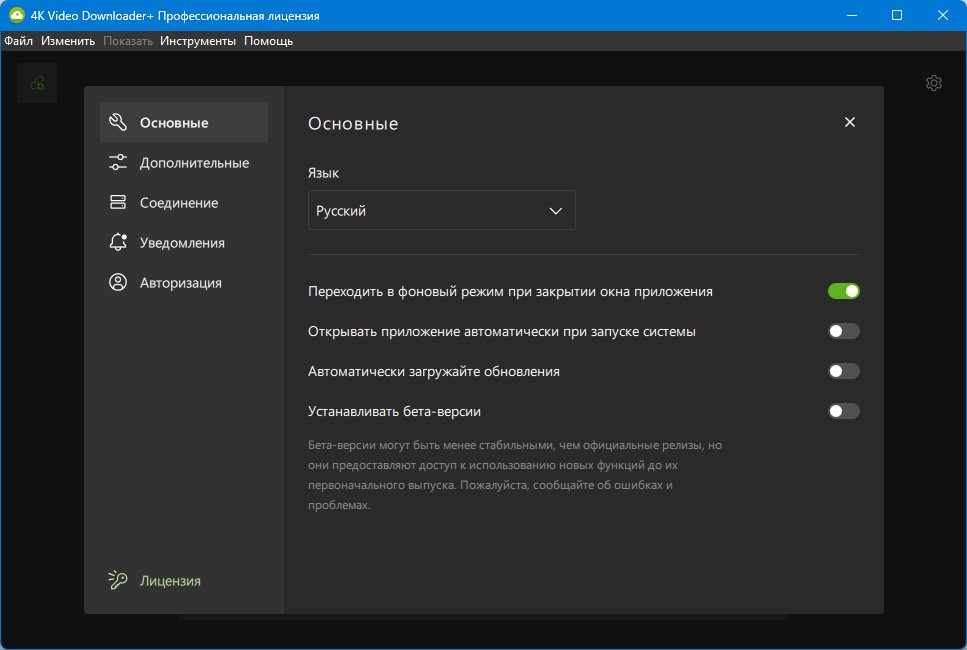This screenshot has height=650, width=967.
Task: Open the Помощь menu
Action: click(x=268, y=41)
